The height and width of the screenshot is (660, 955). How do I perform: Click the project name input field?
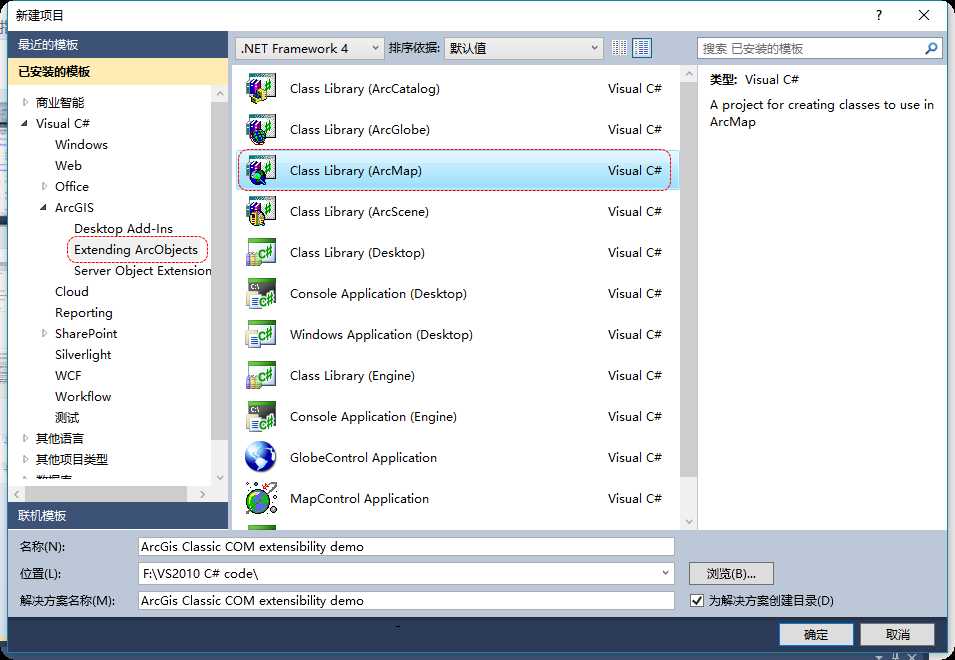pyautogui.click(x=406, y=547)
